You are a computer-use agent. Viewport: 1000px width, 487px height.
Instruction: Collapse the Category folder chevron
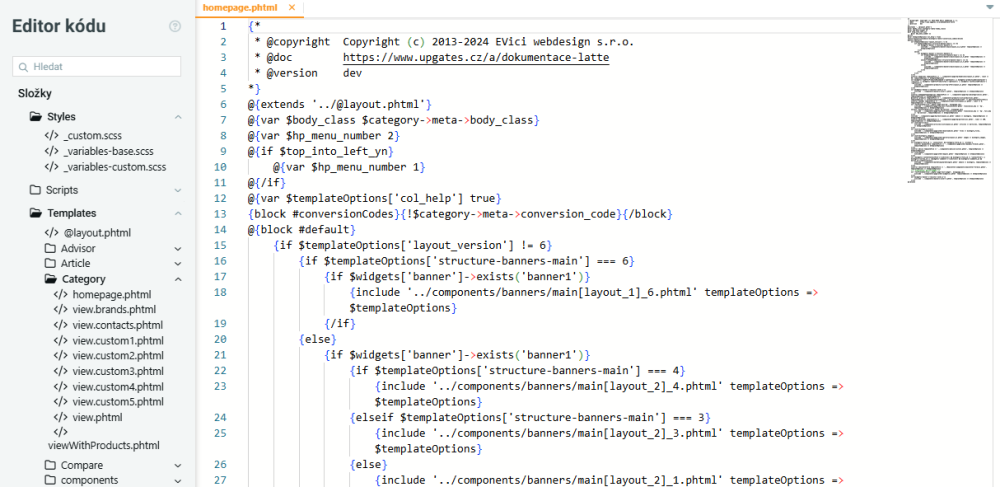(178, 279)
